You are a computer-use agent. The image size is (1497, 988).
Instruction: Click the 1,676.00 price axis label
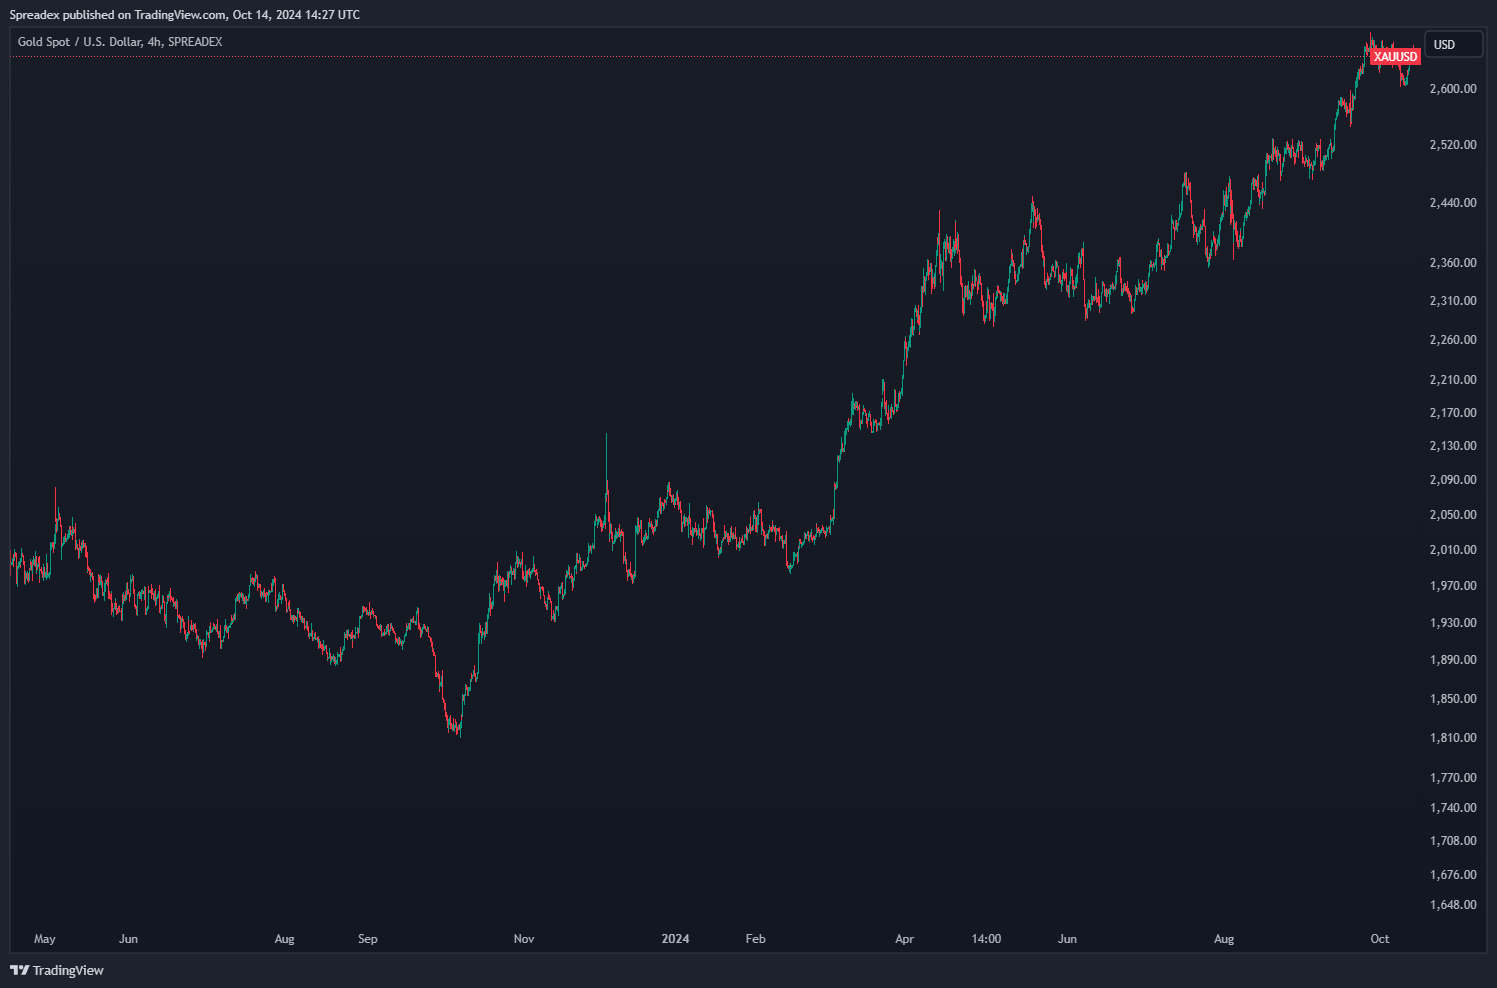click(x=1453, y=875)
